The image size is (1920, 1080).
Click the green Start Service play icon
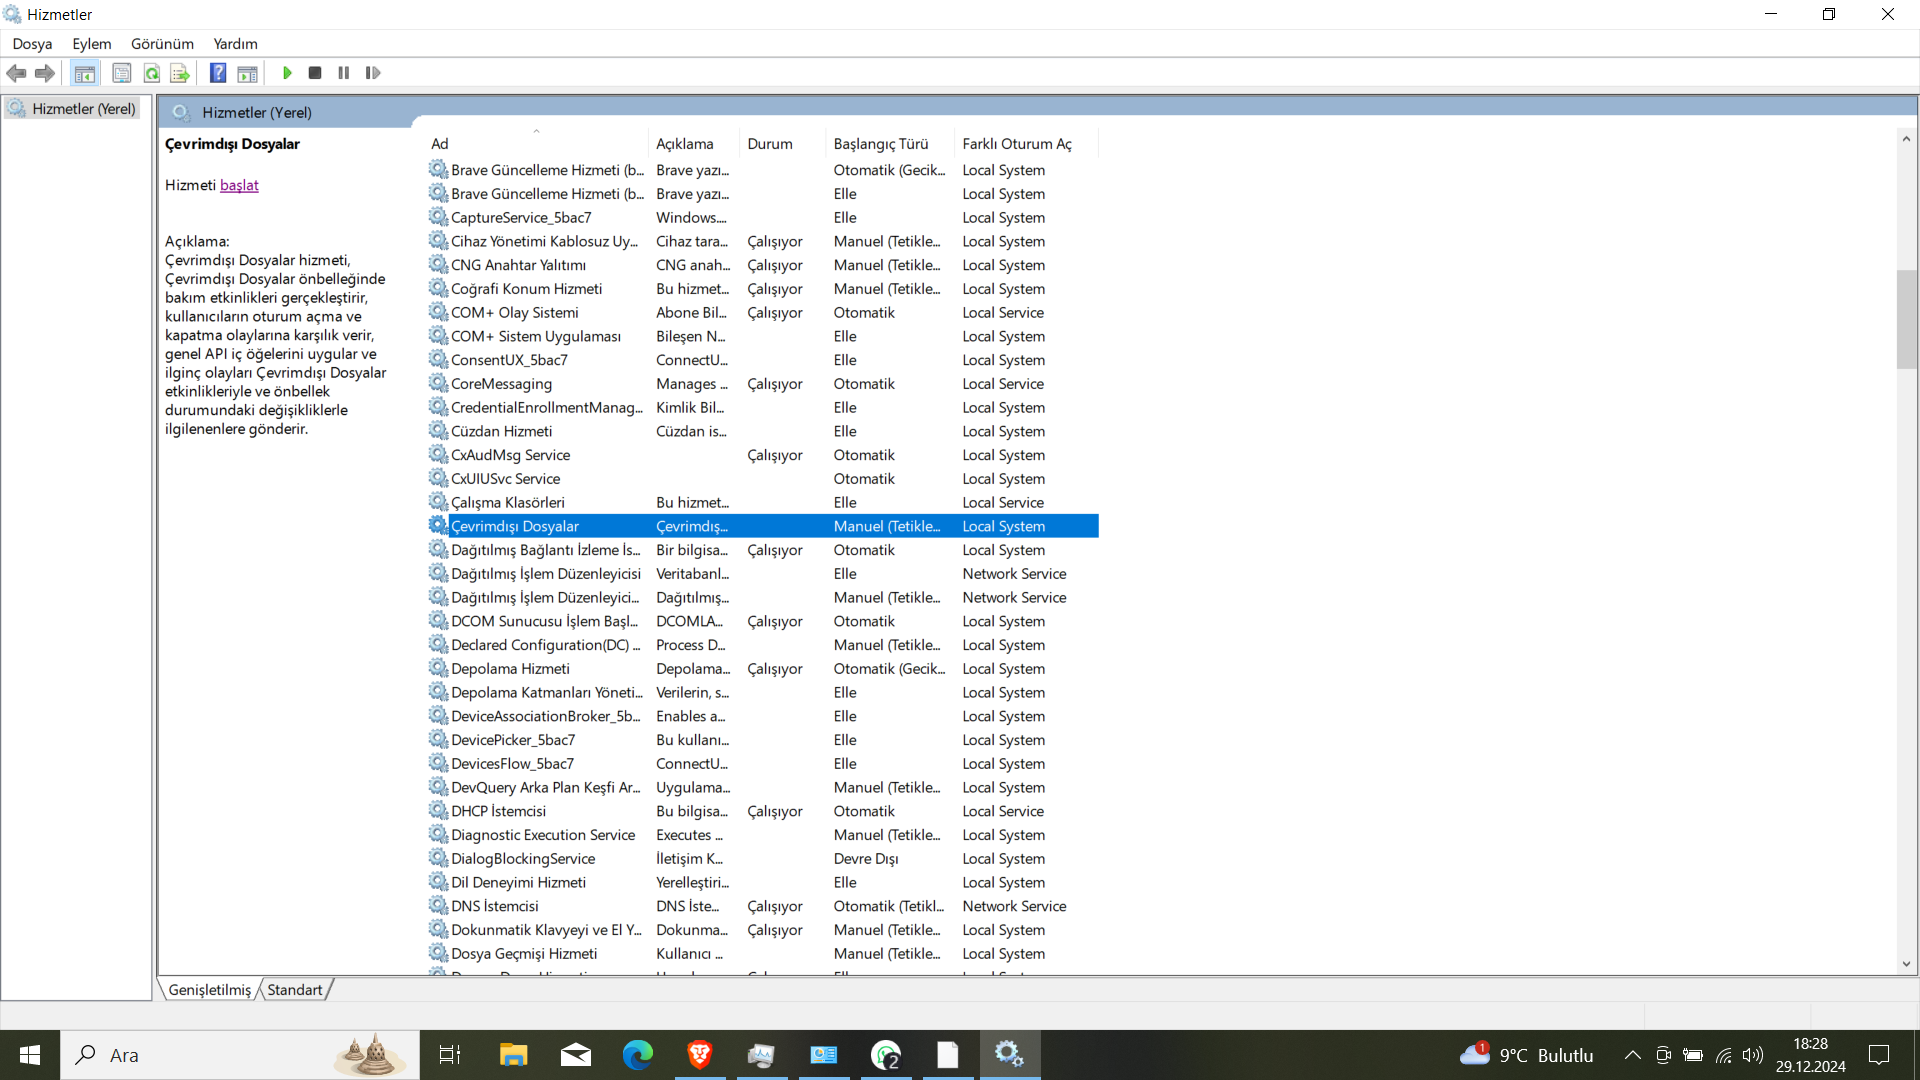point(287,73)
